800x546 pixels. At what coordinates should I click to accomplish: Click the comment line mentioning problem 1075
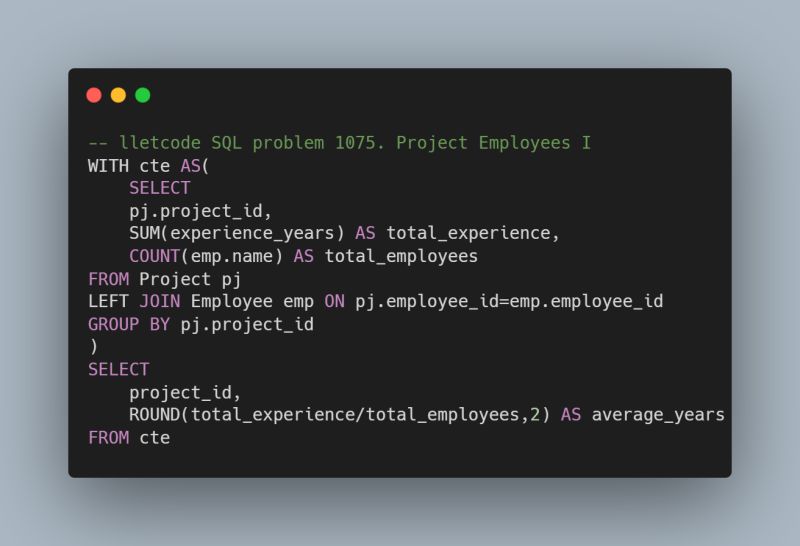(x=339, y=143)
